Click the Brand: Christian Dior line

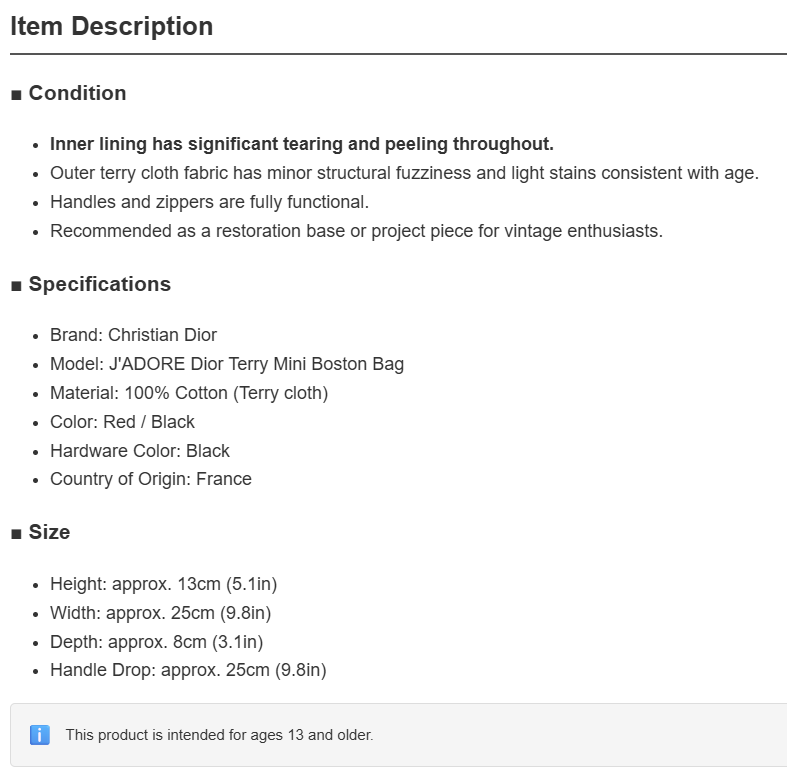pyautogui.click(x=134, y=335)
